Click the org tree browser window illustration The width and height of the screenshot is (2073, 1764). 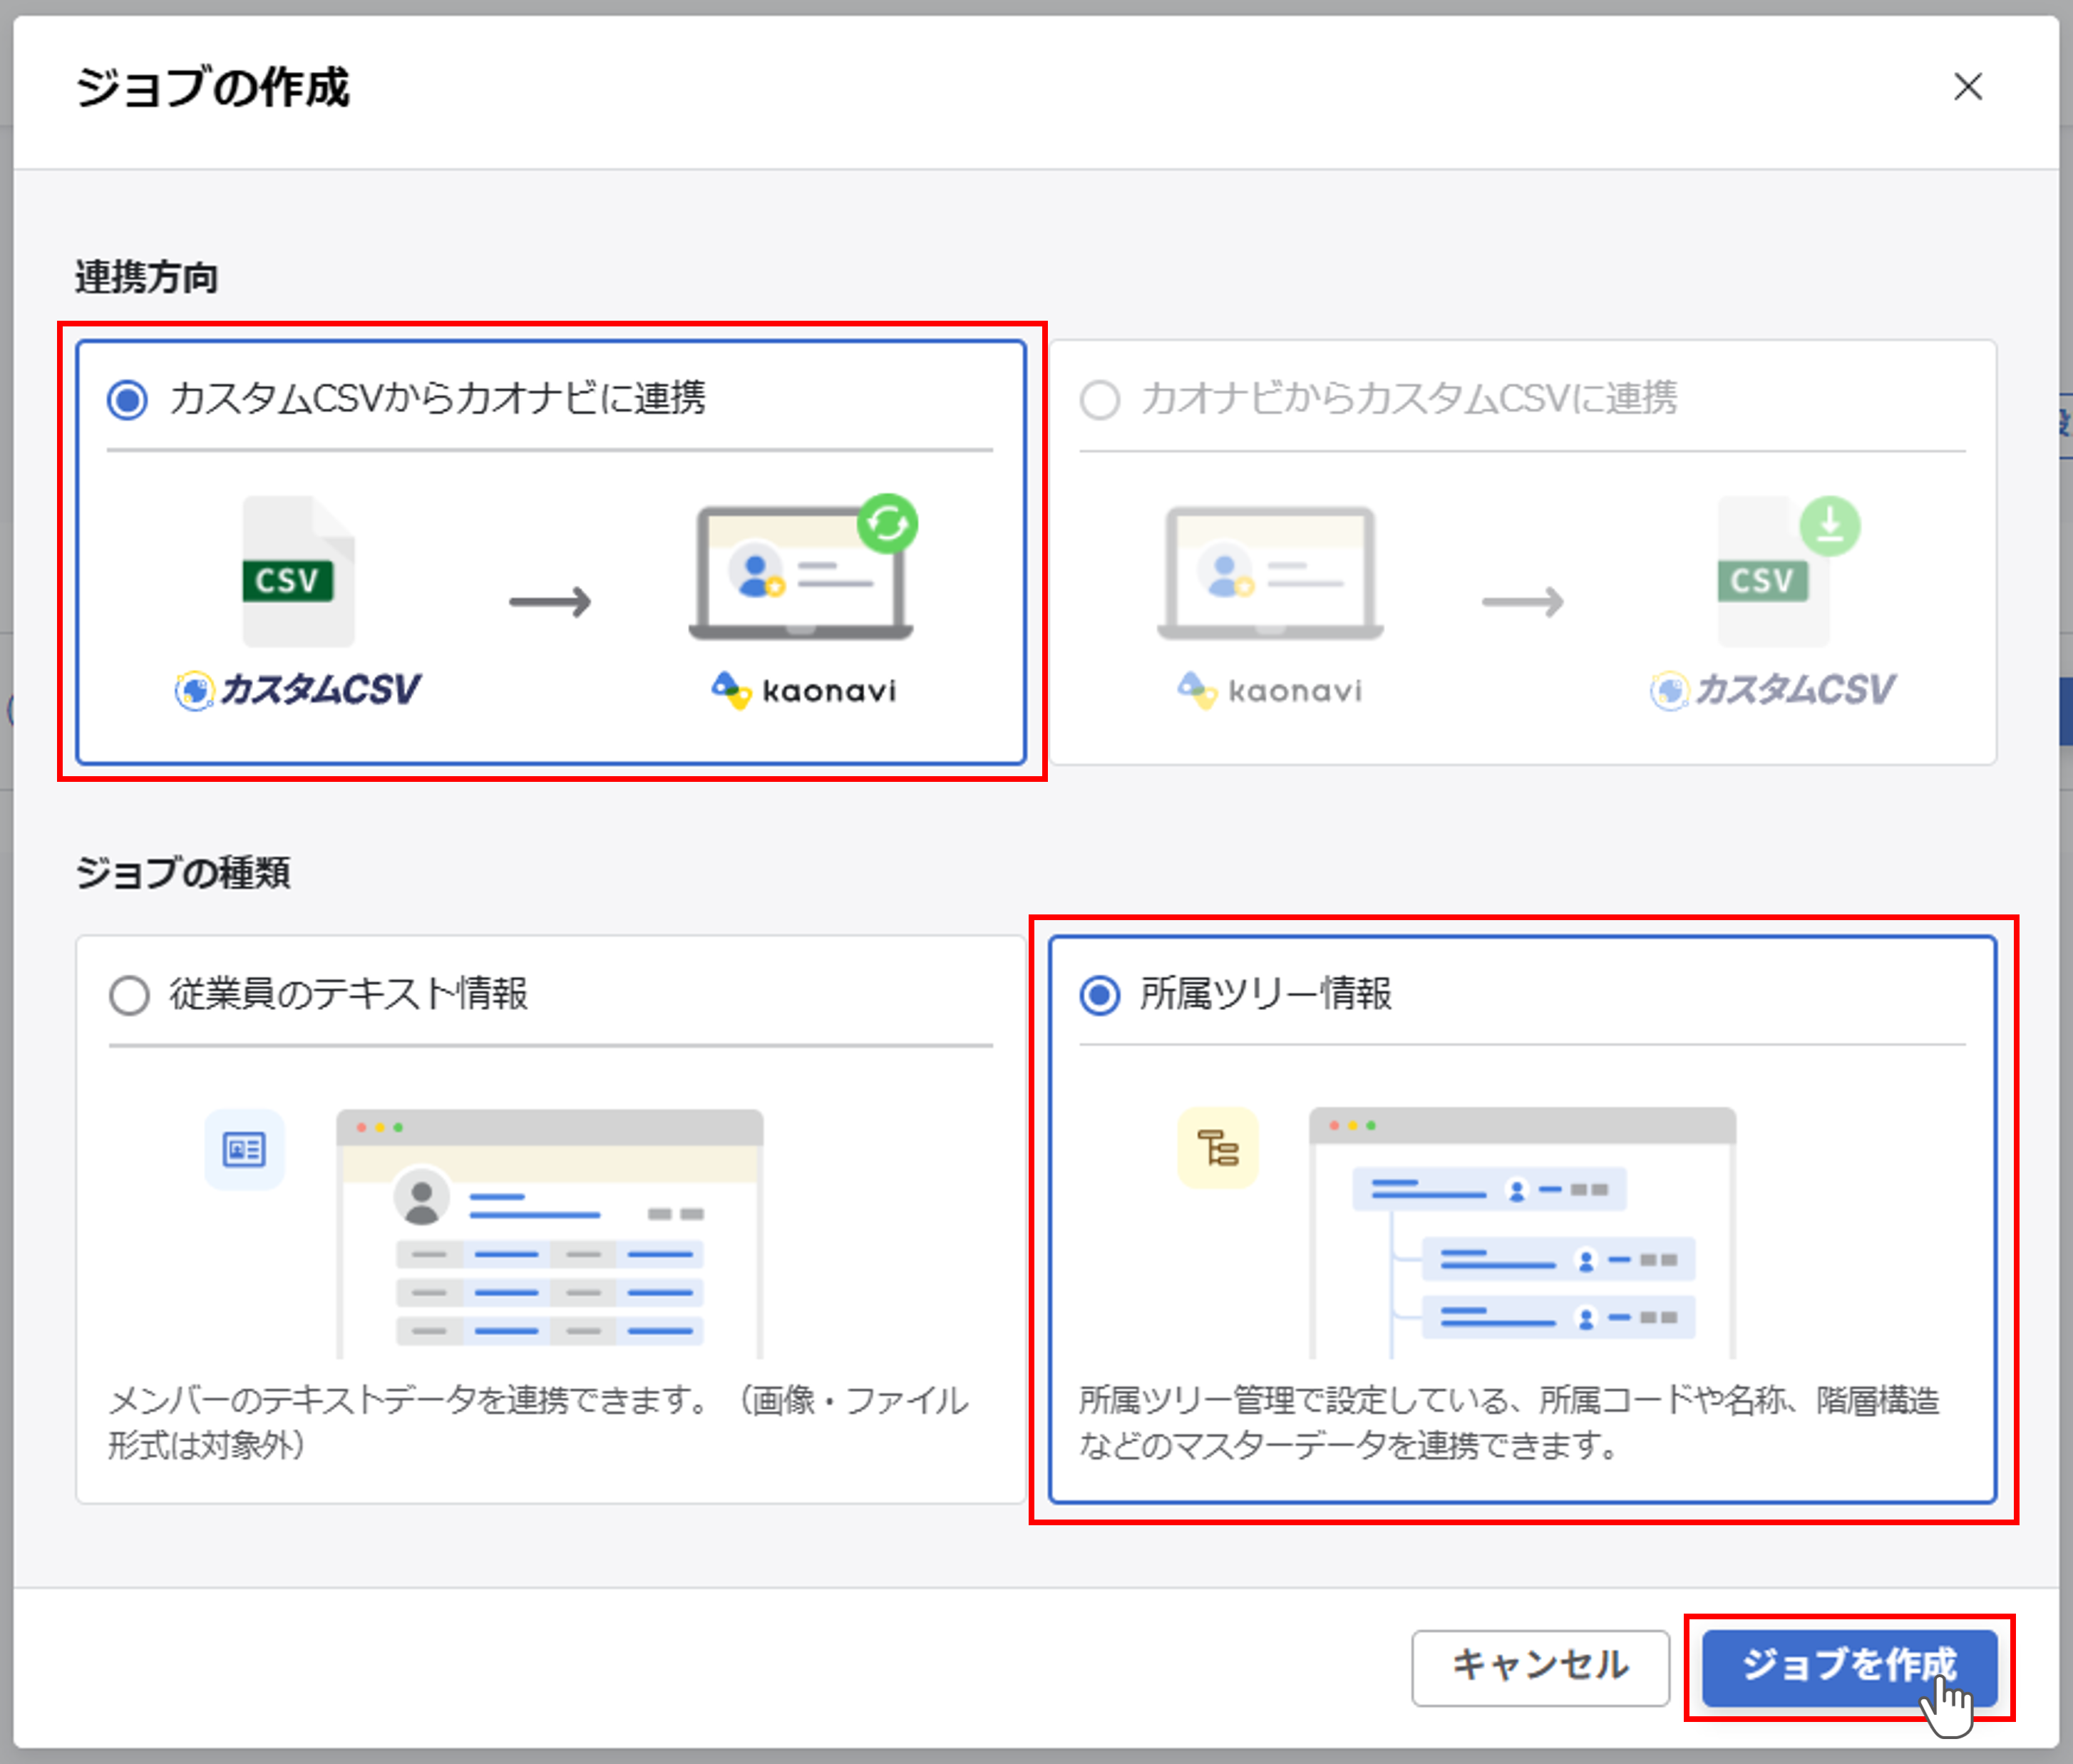[1521, 1232]
